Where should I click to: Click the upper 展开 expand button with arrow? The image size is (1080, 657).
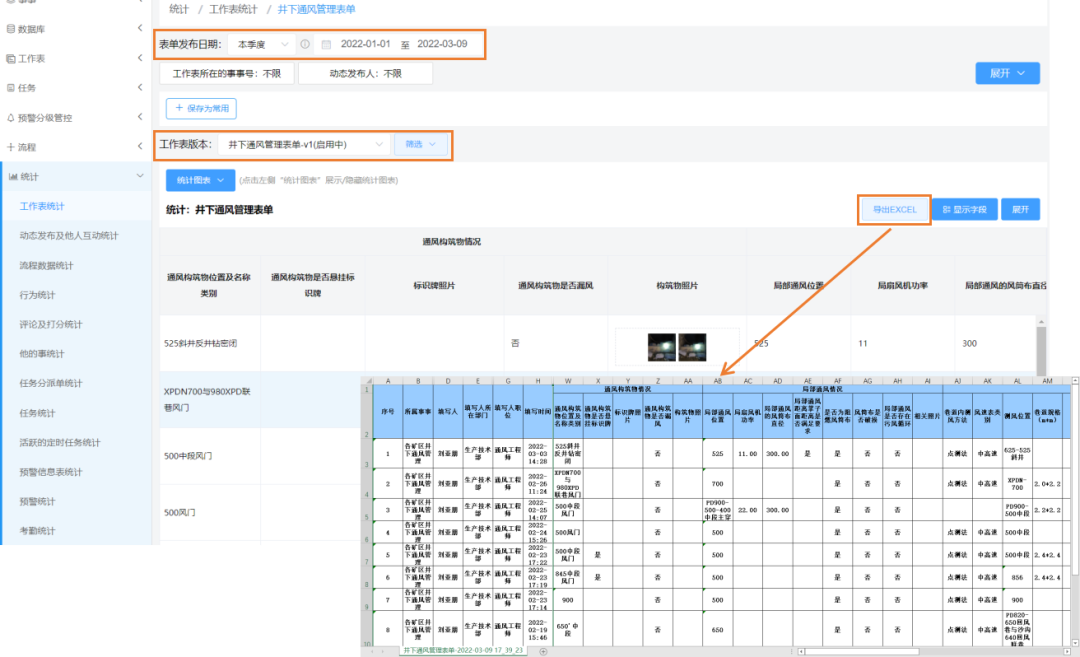1007,73
